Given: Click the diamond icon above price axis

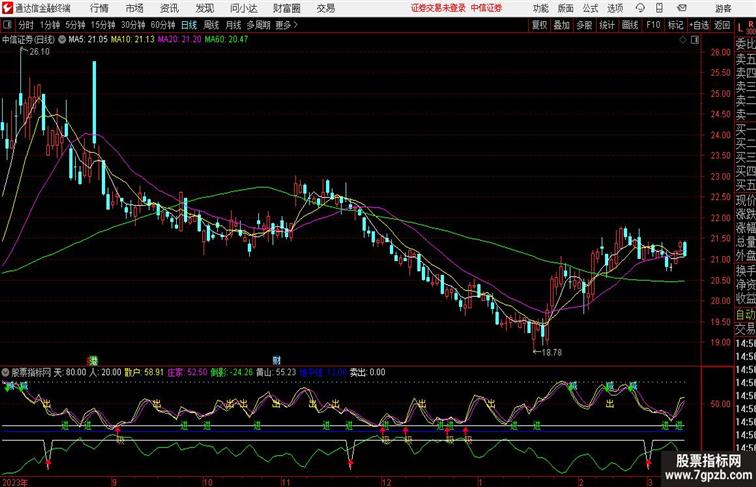Looking at the screenshot, I should coord(683,40).
